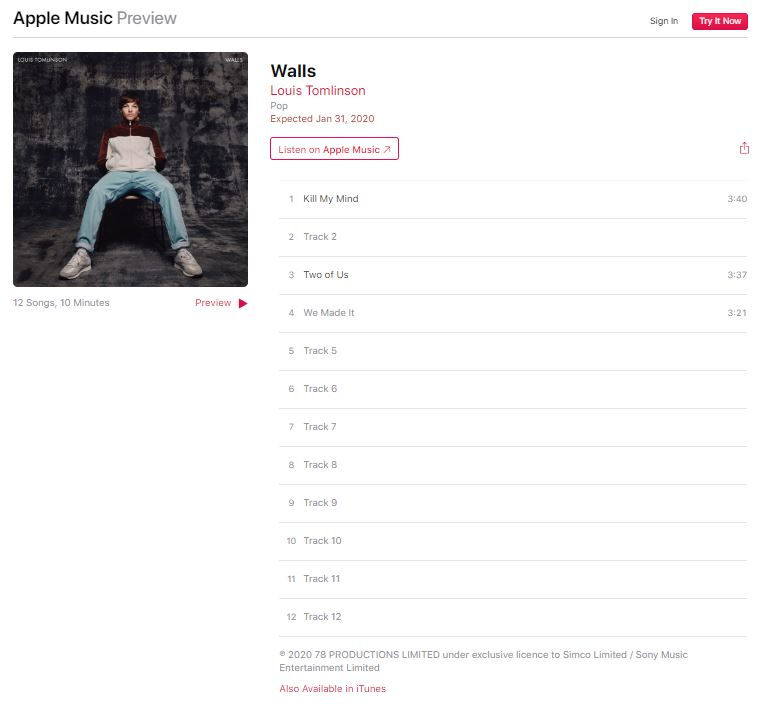Click the Preview text link under artwork
Screen dimensions: 769x711
(213, 303)
